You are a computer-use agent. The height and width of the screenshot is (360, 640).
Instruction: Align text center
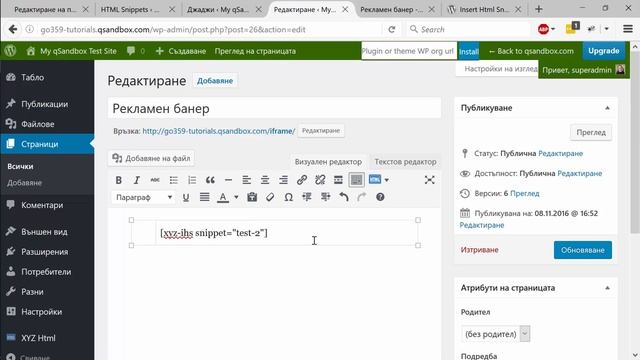click(x=265, y=180)
